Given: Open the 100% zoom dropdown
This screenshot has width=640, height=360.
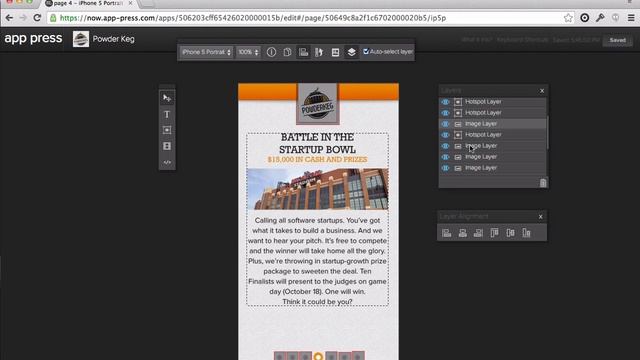Looking at the screenshot, I should click(248, 52).
